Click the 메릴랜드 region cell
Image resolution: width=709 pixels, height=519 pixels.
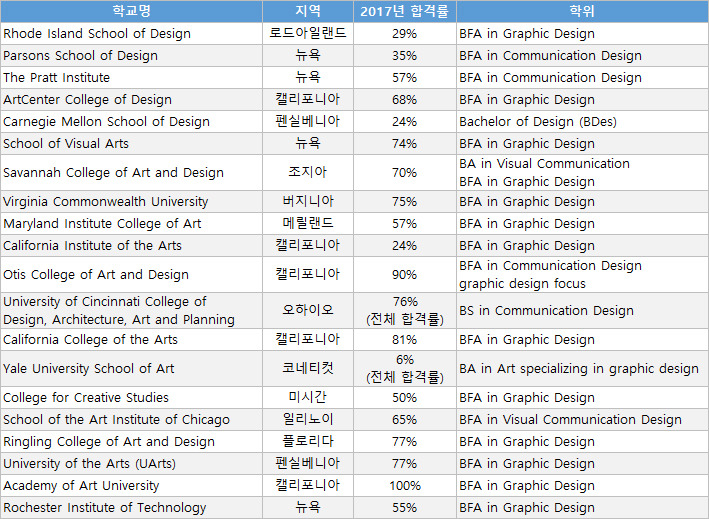pos(307,224)
